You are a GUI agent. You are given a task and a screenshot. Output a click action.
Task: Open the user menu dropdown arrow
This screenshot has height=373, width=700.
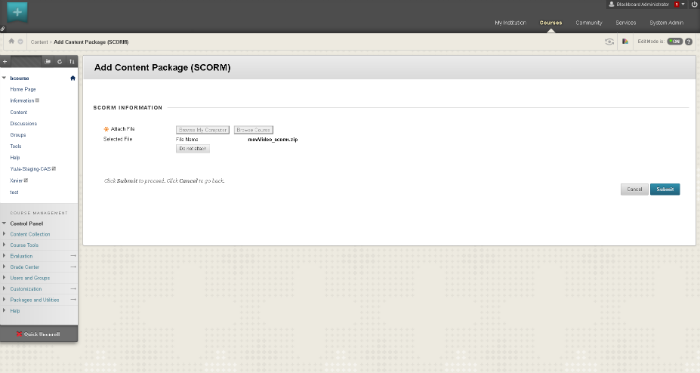click(x=683, y=4)
